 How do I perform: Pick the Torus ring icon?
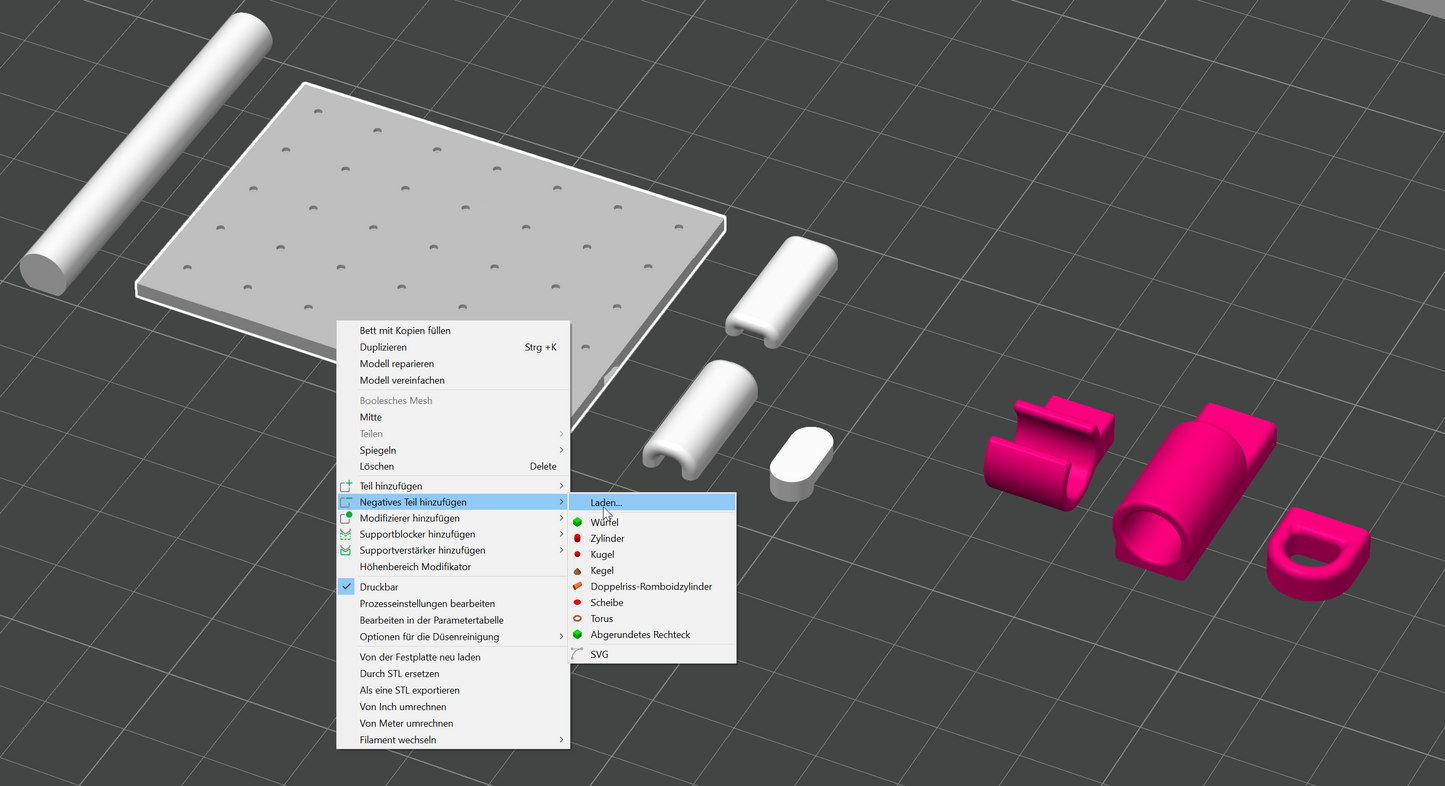578,619
